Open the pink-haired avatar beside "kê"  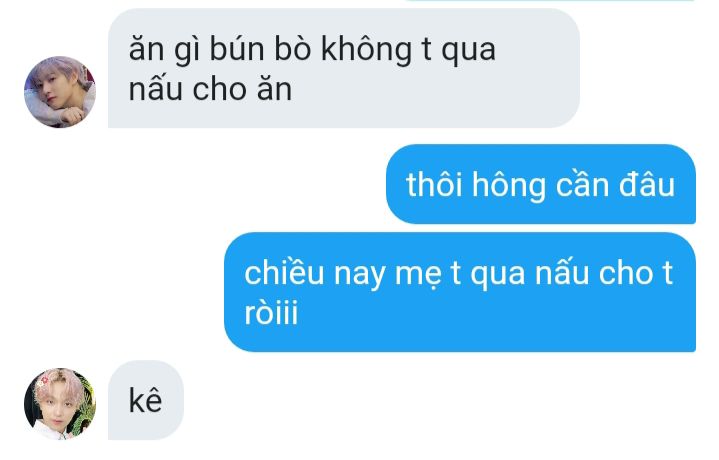pos(60,404)
